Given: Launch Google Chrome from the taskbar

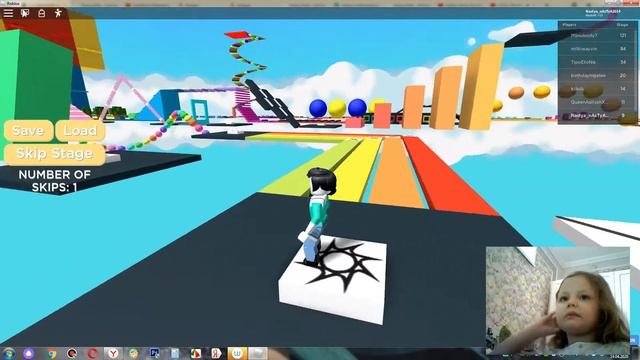Looking at the screenshot, I should tap(52, 353).
